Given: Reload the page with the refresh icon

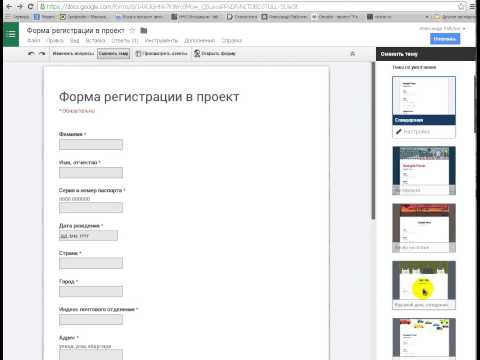Looking at the screenshot, I should pyautogui.click(x=30, y=6).
